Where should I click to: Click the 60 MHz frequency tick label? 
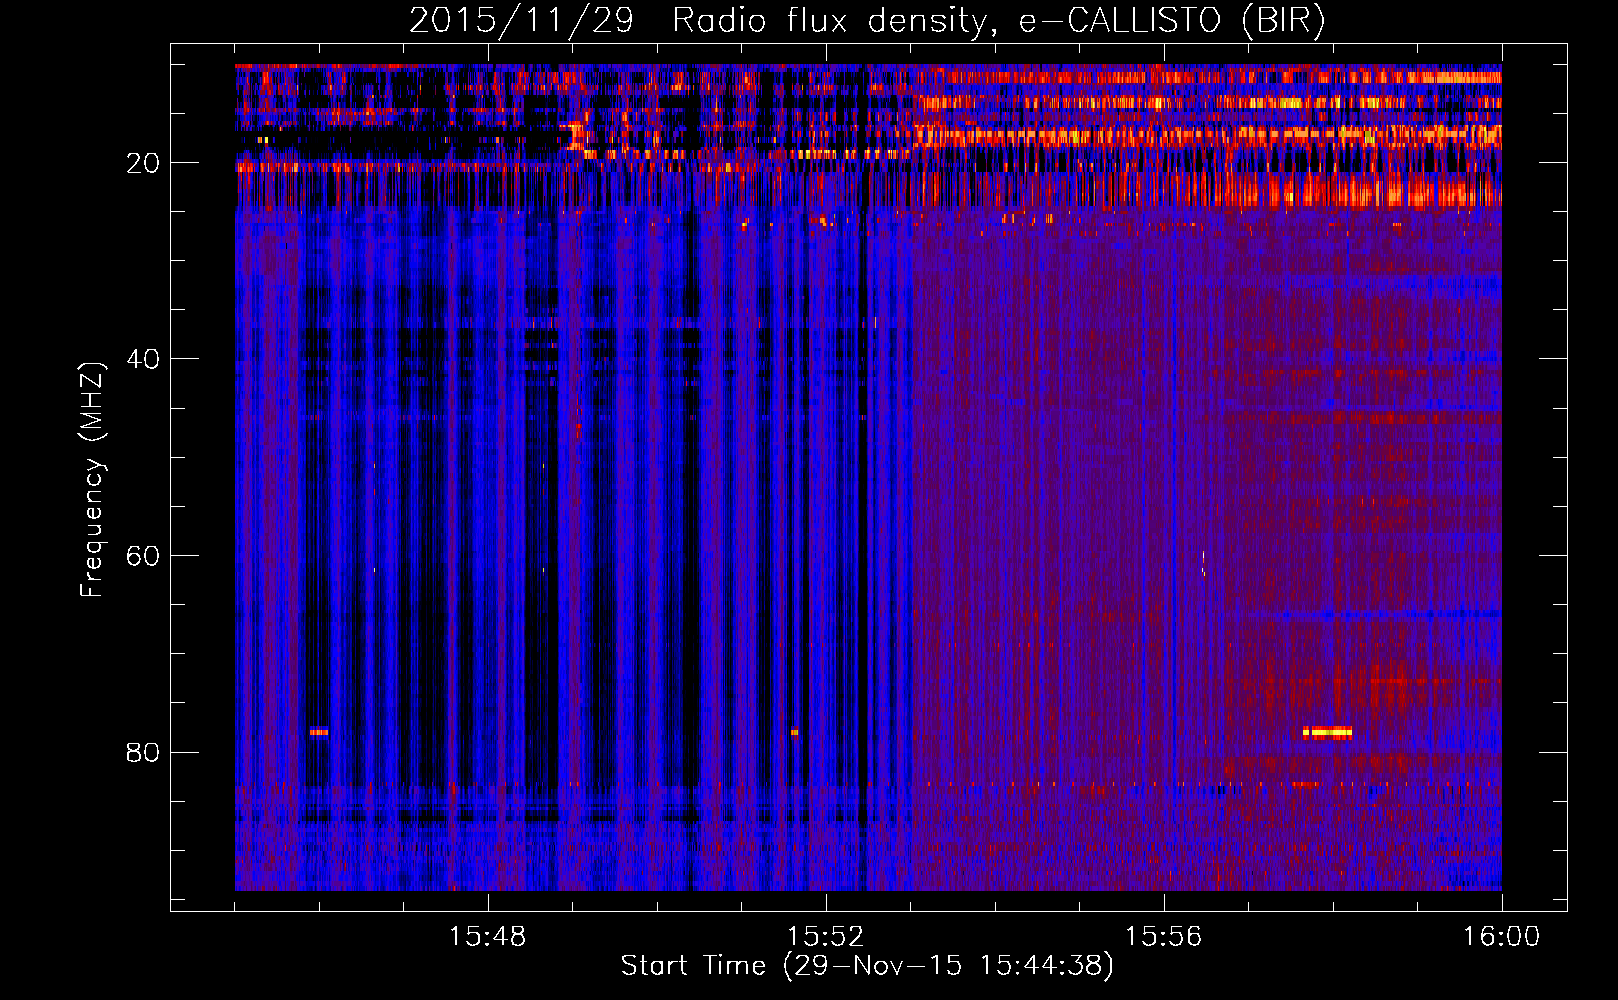144,556
